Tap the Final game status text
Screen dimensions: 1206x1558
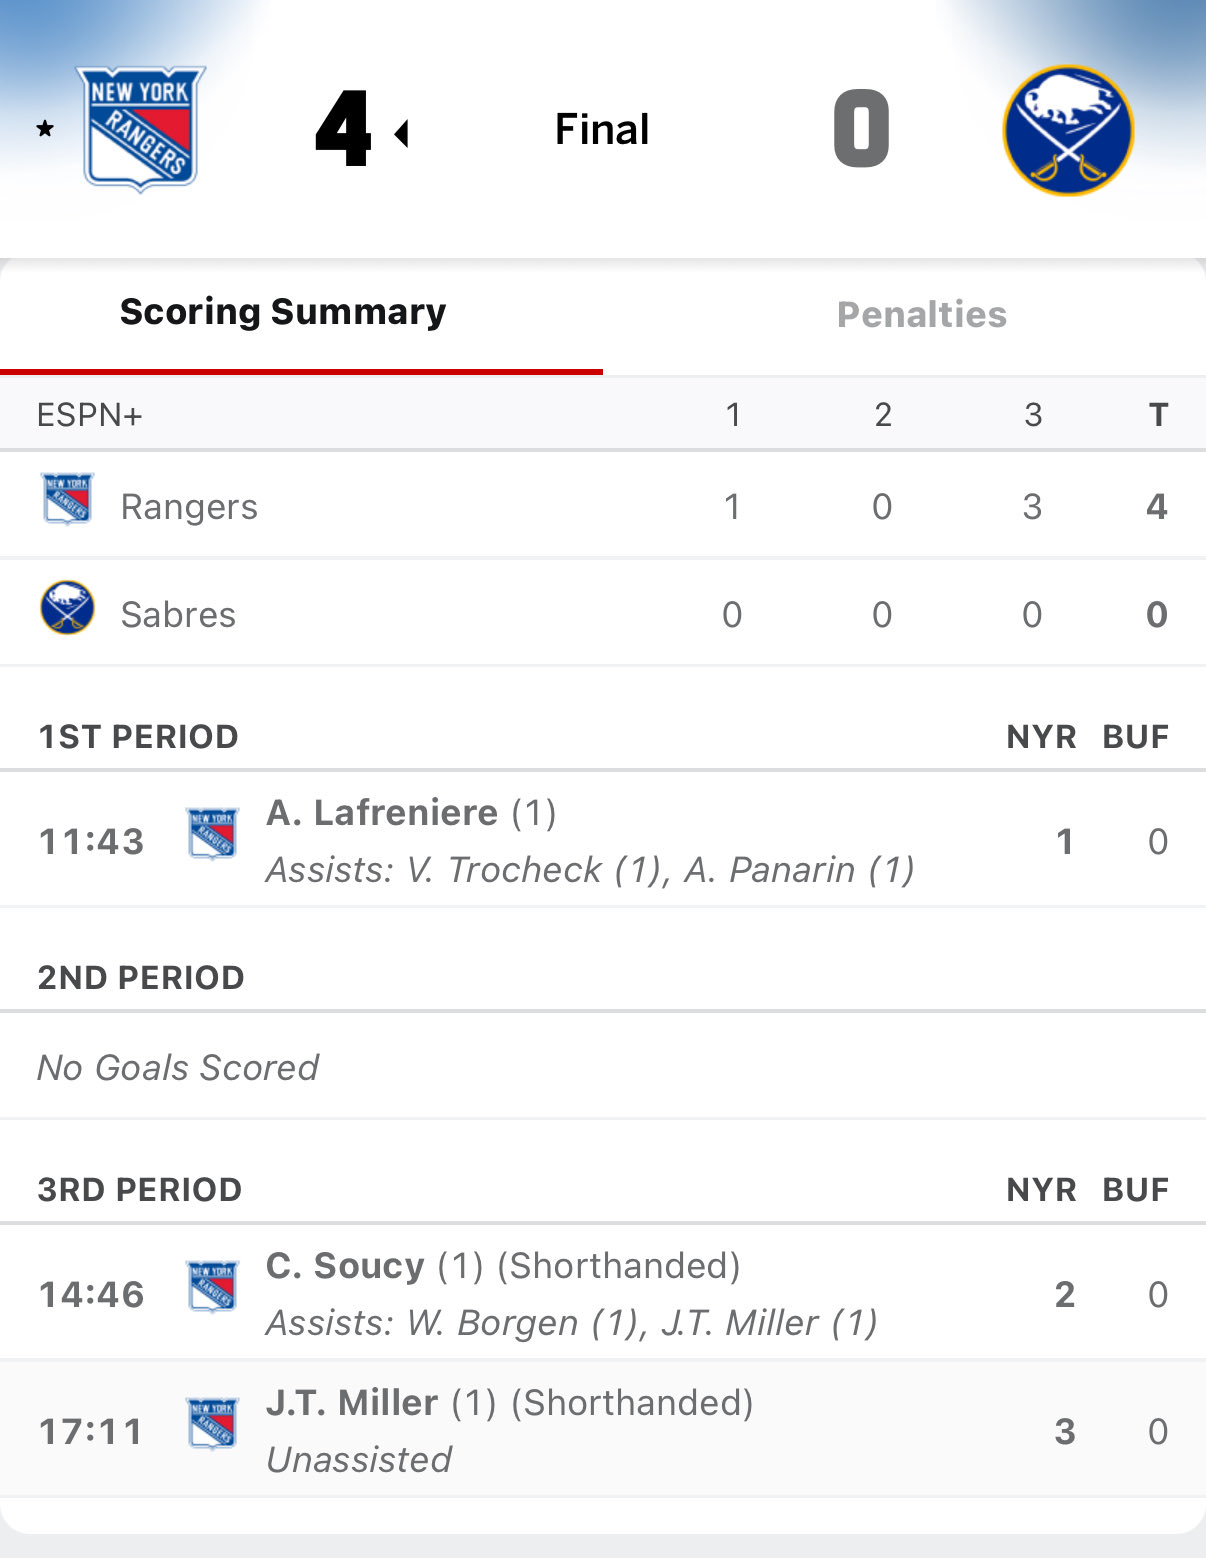point(602,130)
